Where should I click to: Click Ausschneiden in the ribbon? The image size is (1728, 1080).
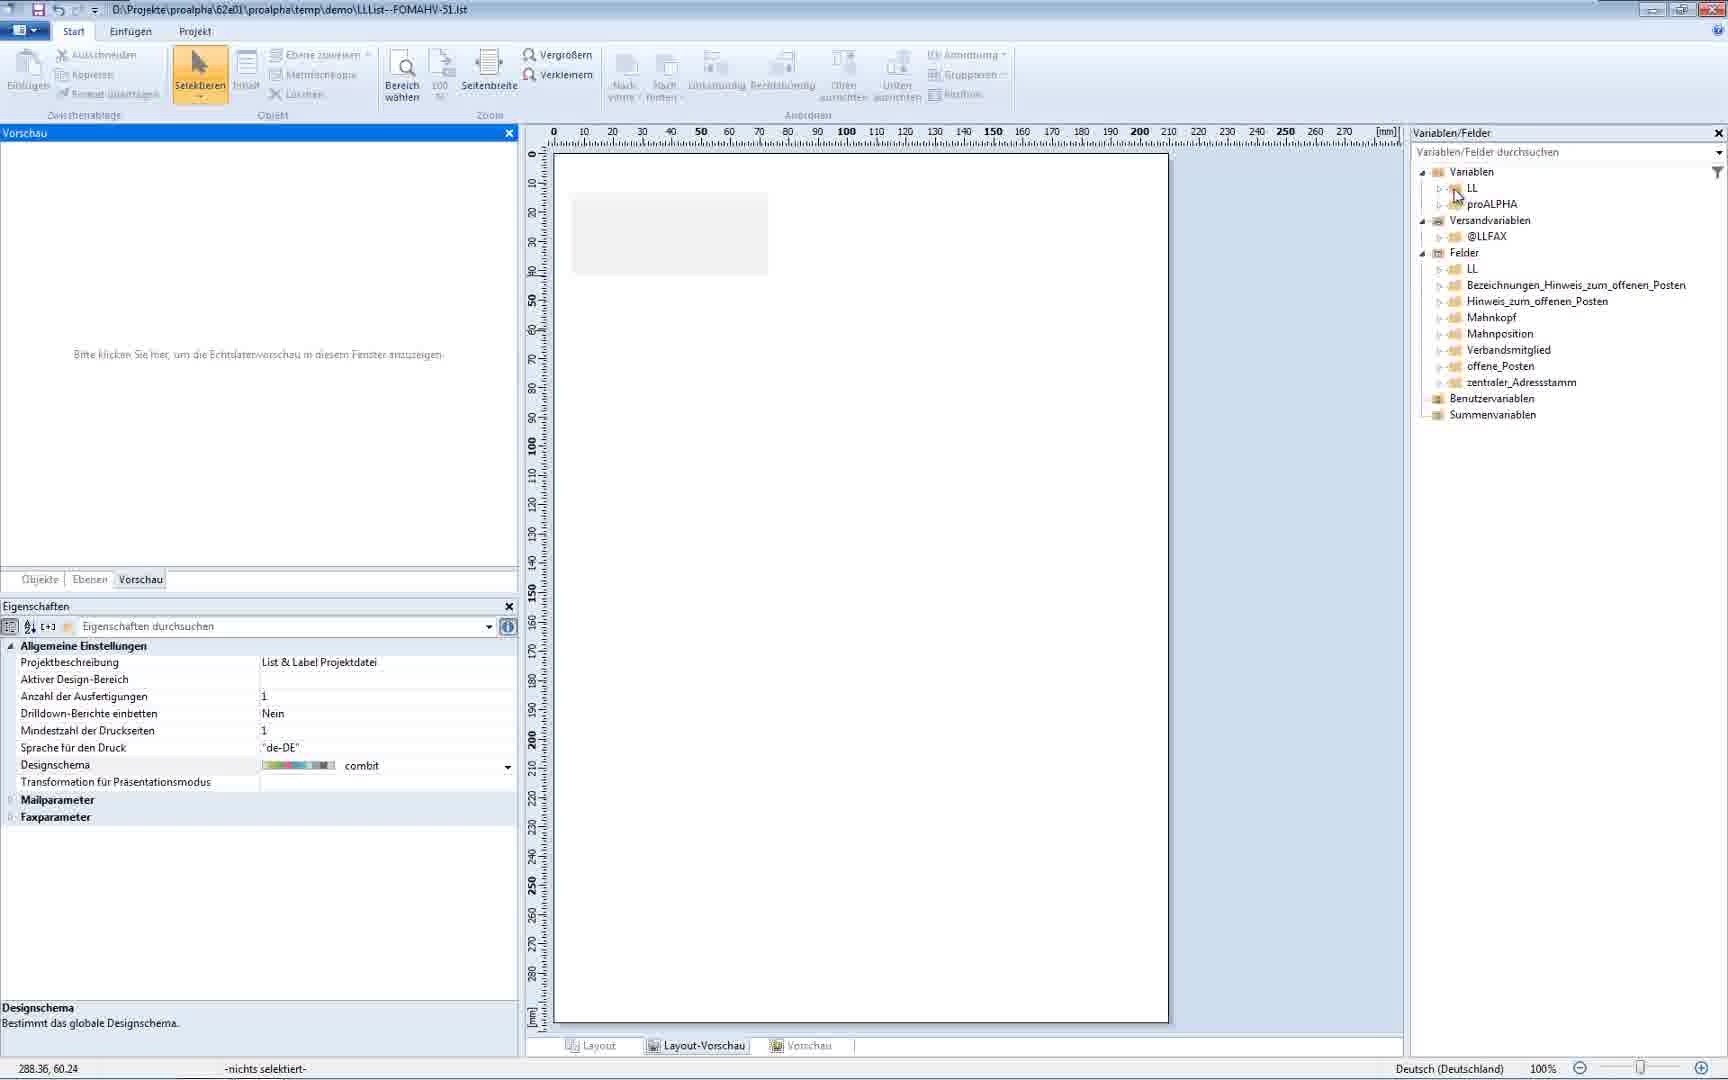click(x=96, y=55)
